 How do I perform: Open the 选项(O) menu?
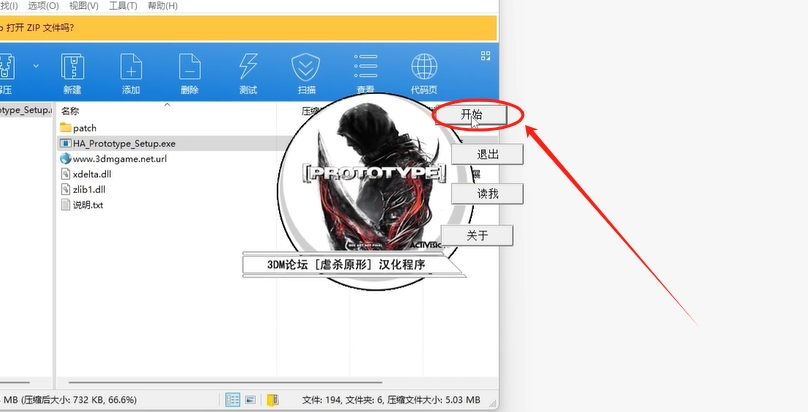coord(43,6)
